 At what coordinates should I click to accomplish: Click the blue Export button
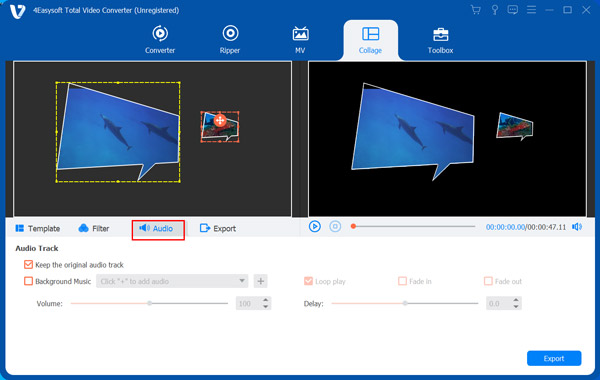click(x=554, y=358)
